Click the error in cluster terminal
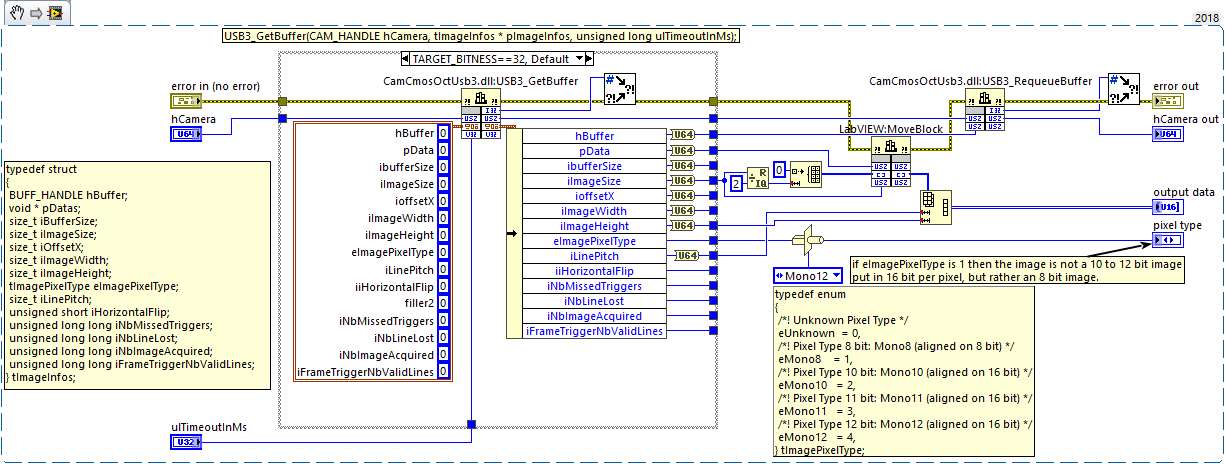 coord(187,102)
